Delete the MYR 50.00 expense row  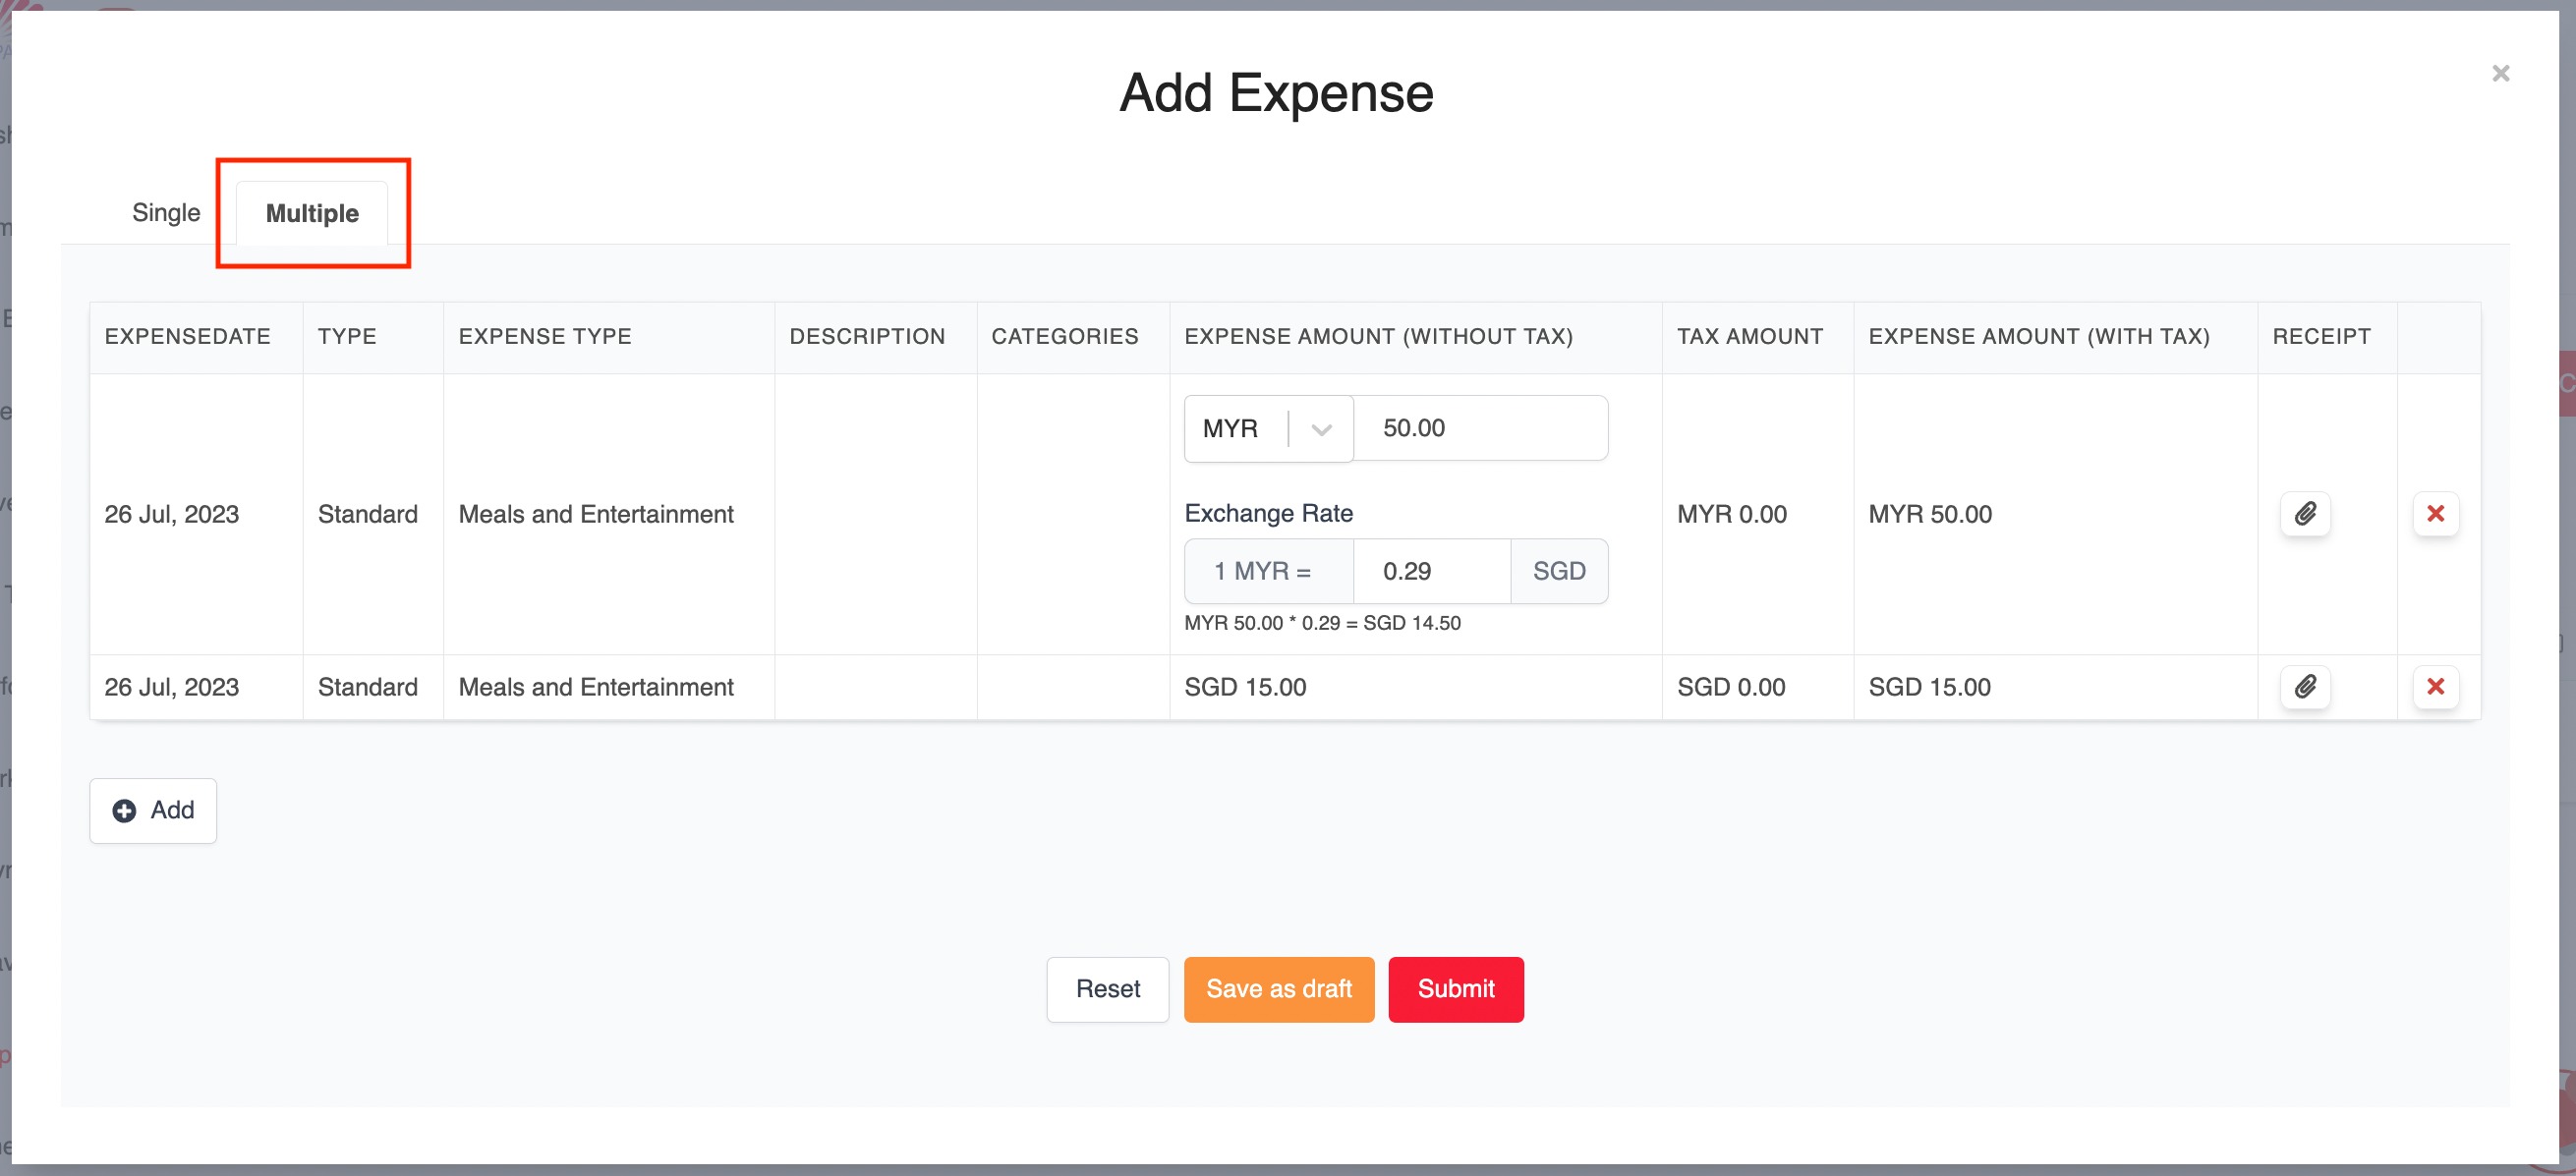pos(2435,514)
